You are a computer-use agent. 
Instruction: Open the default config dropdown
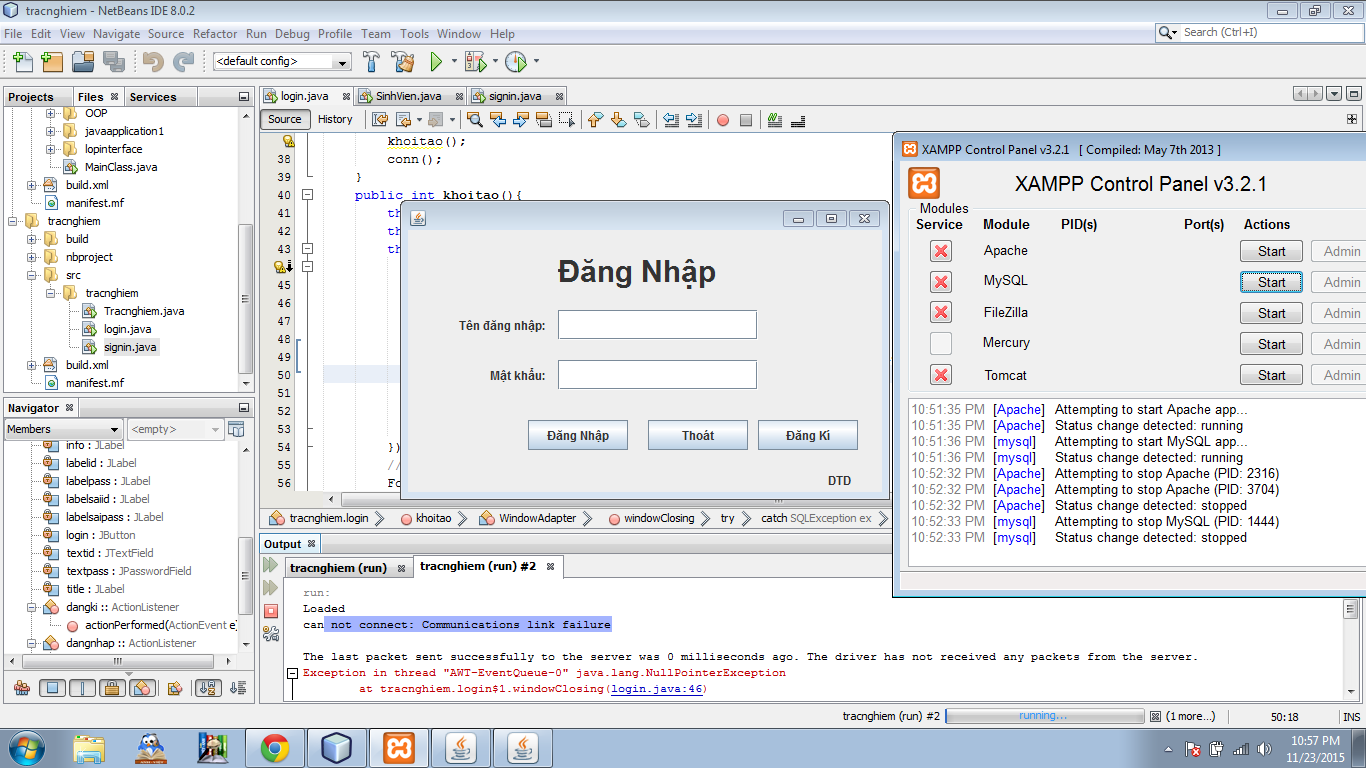pyautogui.click(x=282, y=62)
